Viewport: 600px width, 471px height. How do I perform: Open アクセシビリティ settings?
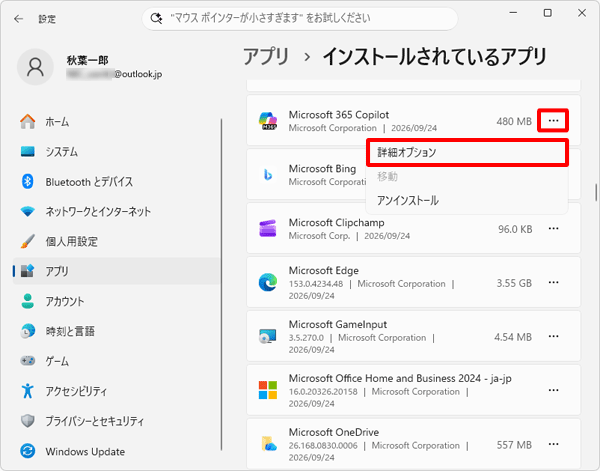coord(117,391)
